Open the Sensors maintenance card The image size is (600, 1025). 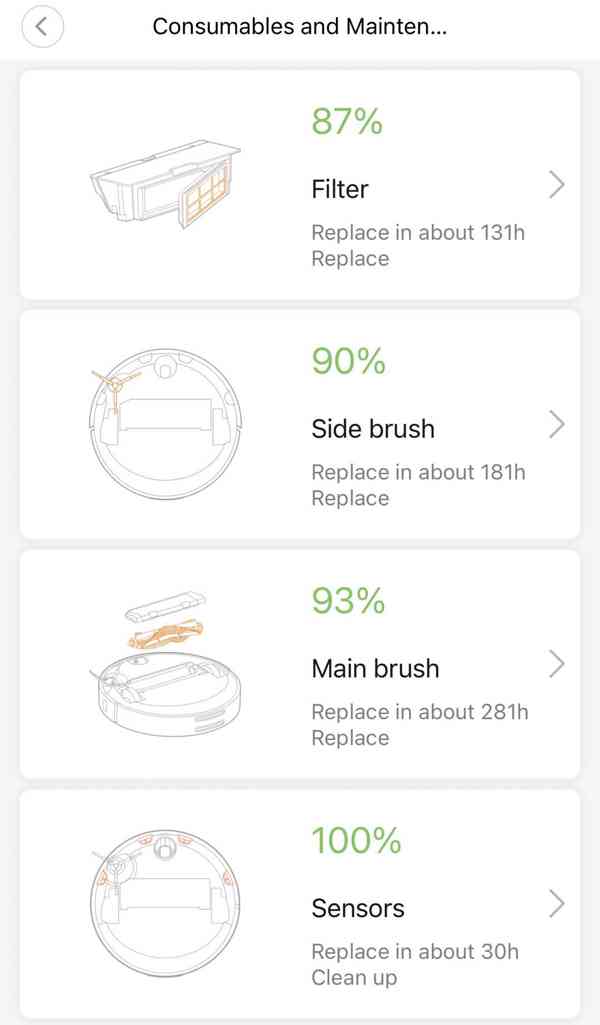(300, 900)
